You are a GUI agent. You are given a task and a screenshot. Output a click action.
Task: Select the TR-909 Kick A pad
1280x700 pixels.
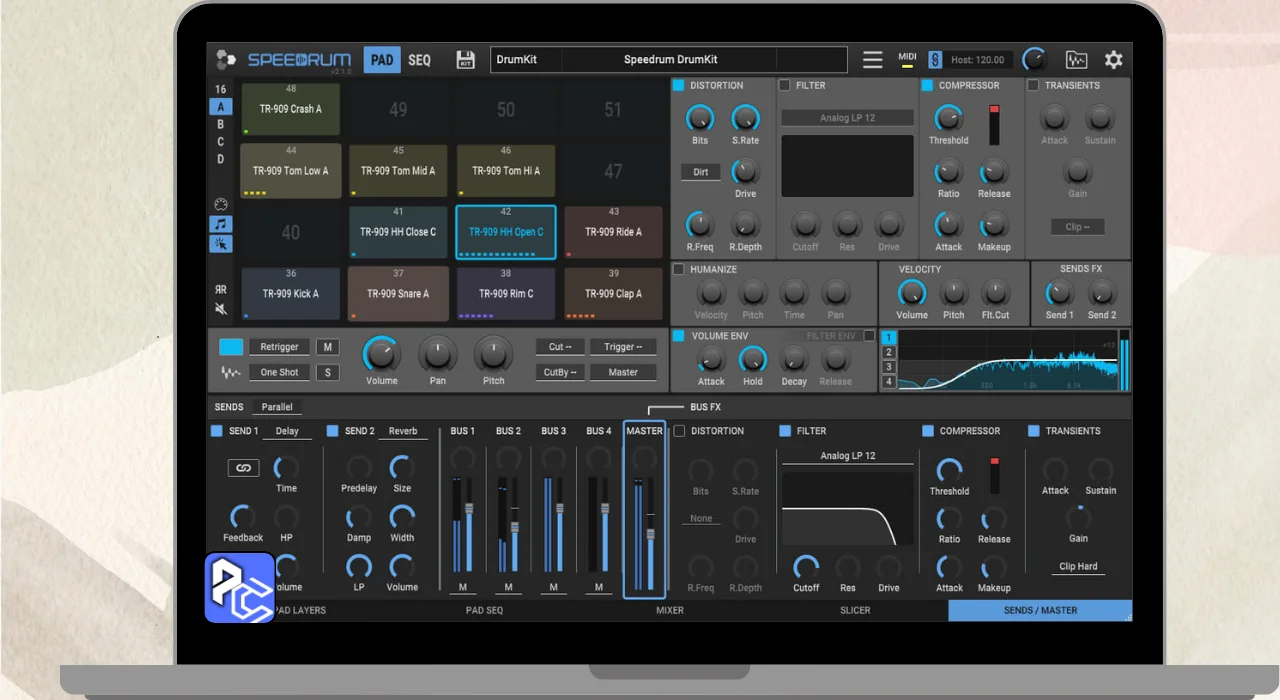[x=290, y=294]
